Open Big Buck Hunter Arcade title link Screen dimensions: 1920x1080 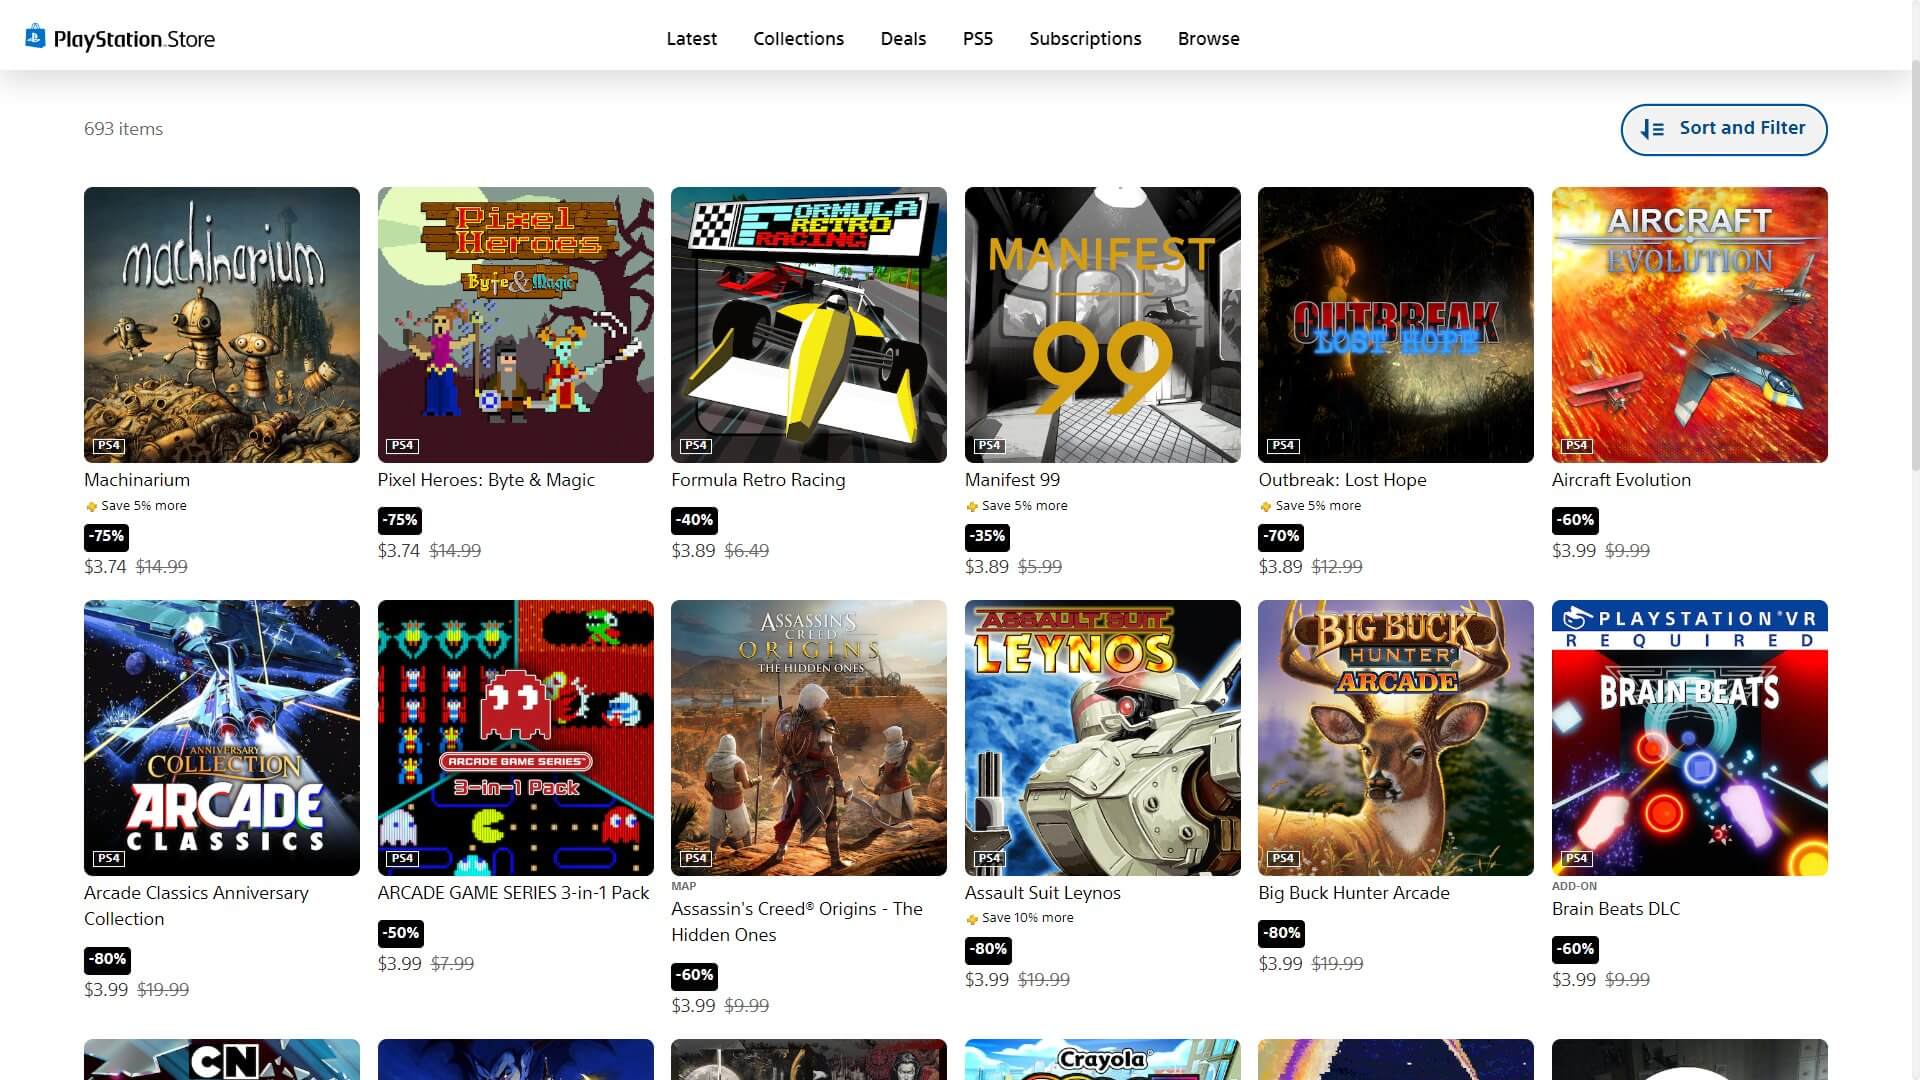click(1353, 893)
